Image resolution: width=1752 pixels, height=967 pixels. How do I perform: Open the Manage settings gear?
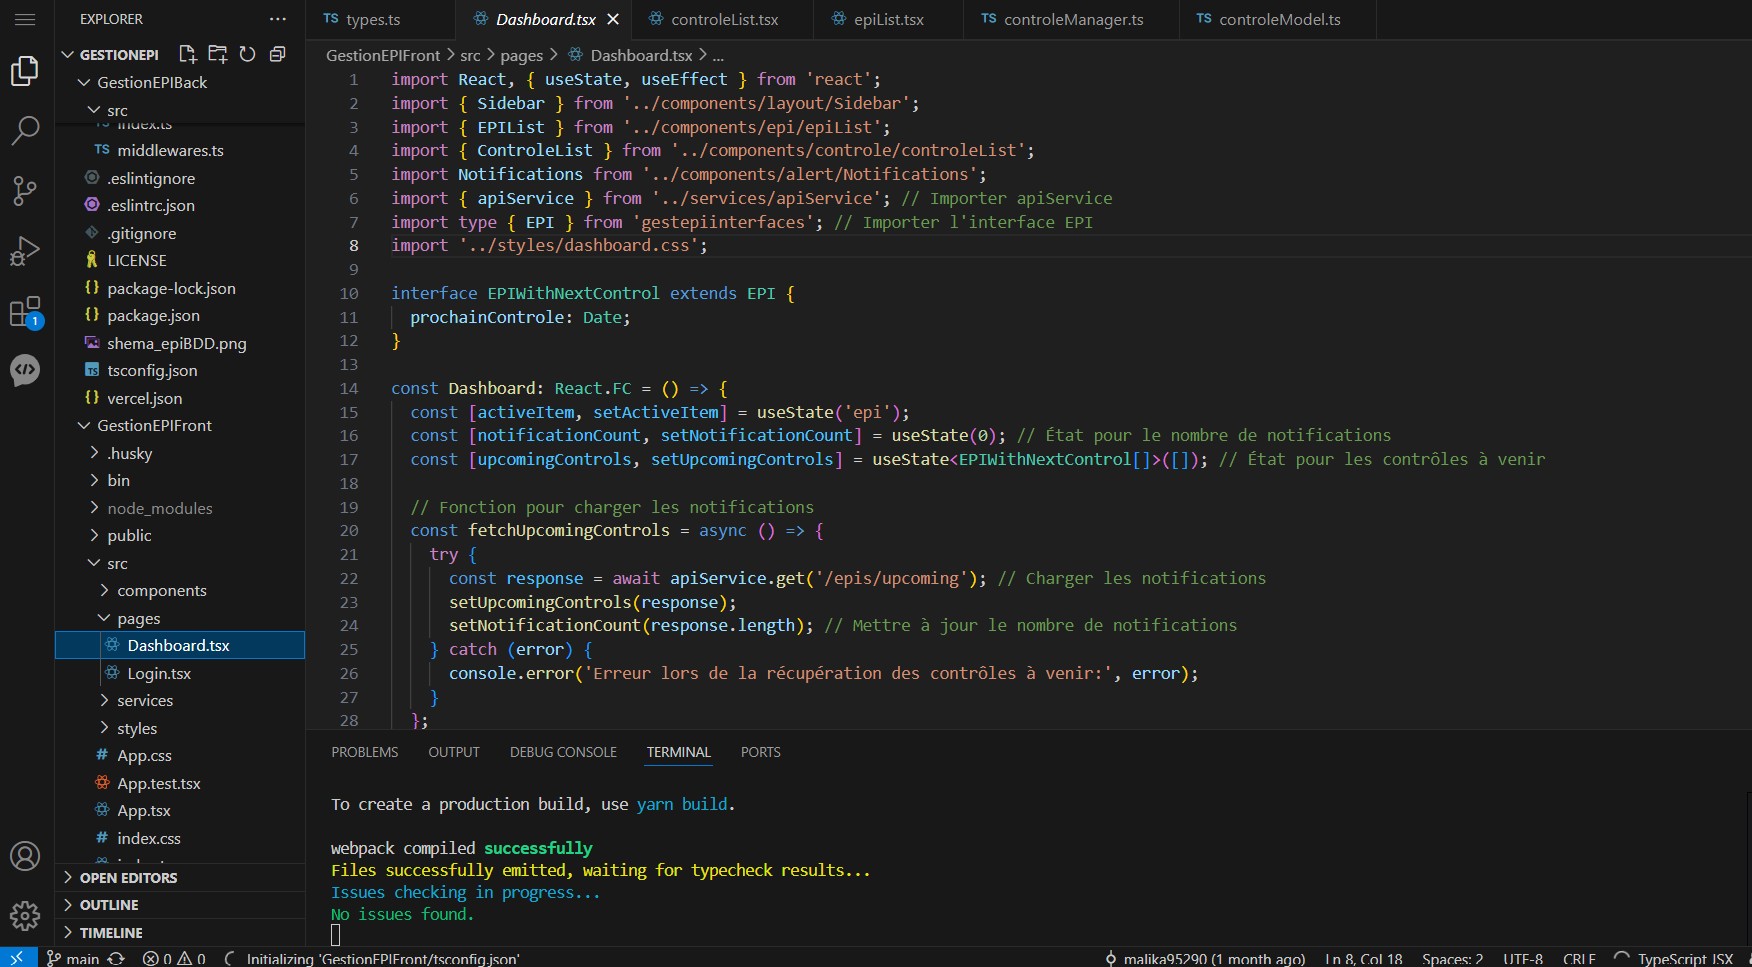(25, 915)
